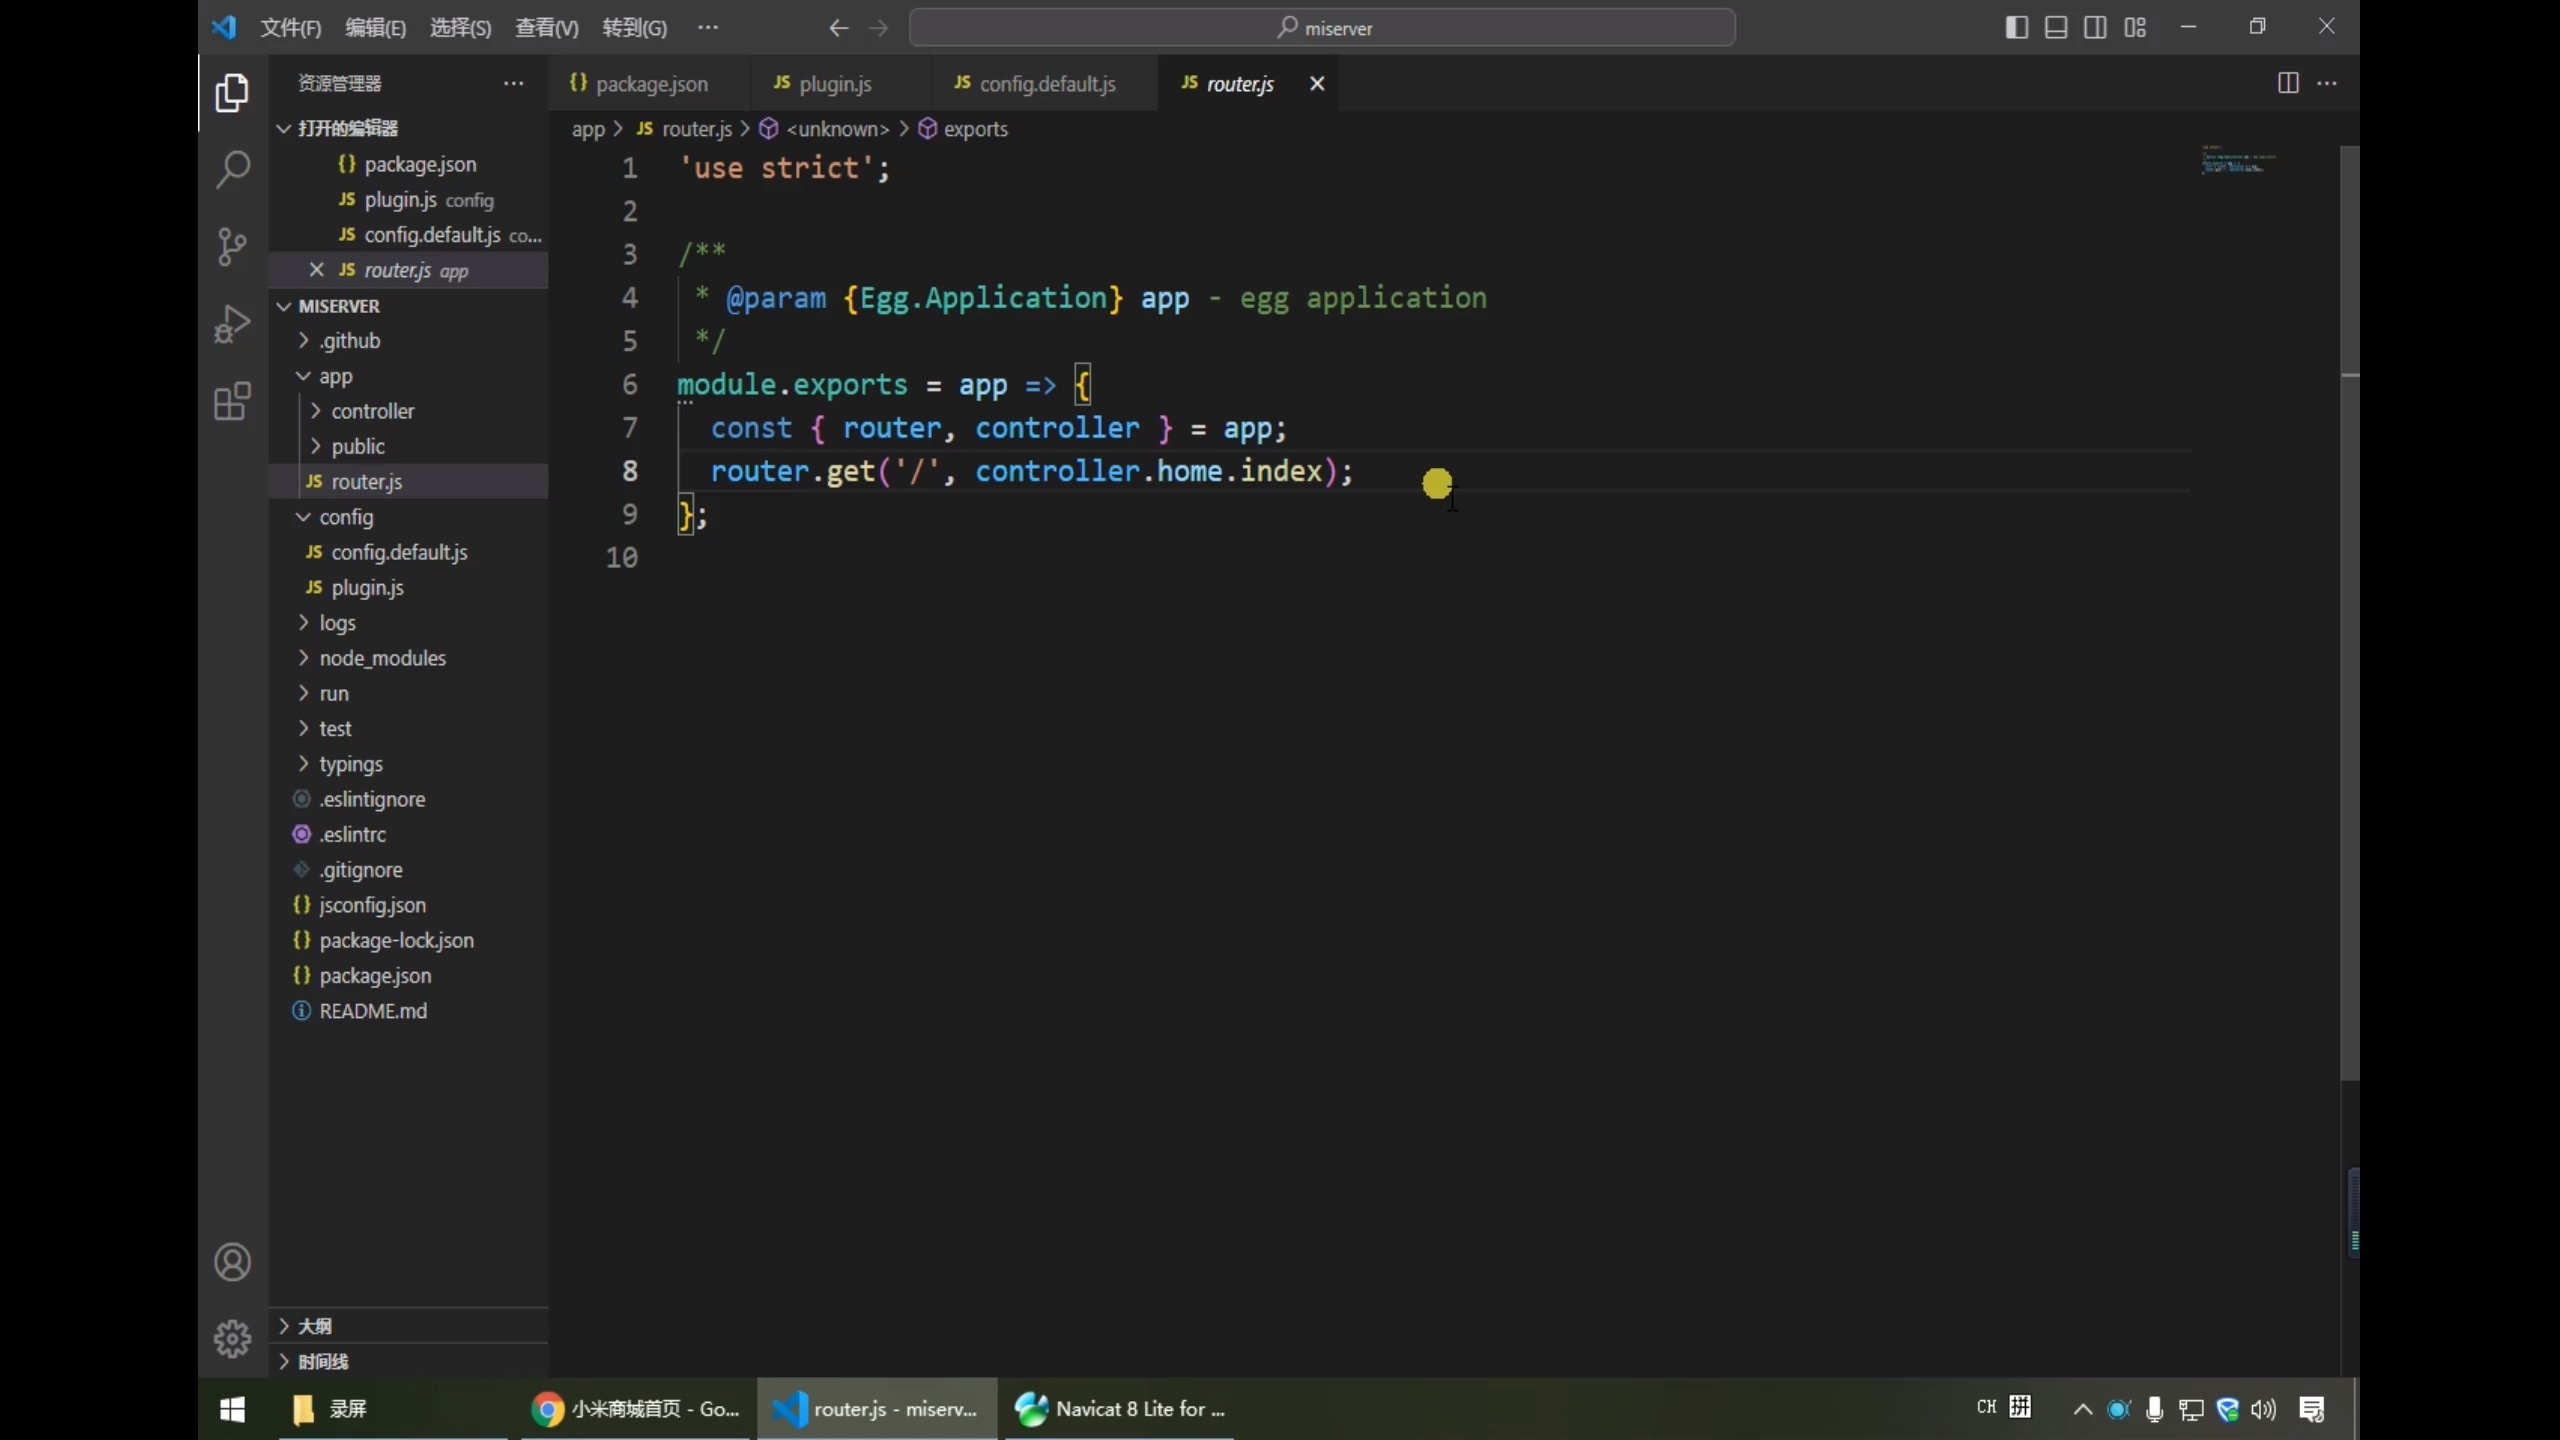Open the Extensions view
Viewport: 2560px width, 1440px height.
(x=232, y=402)
